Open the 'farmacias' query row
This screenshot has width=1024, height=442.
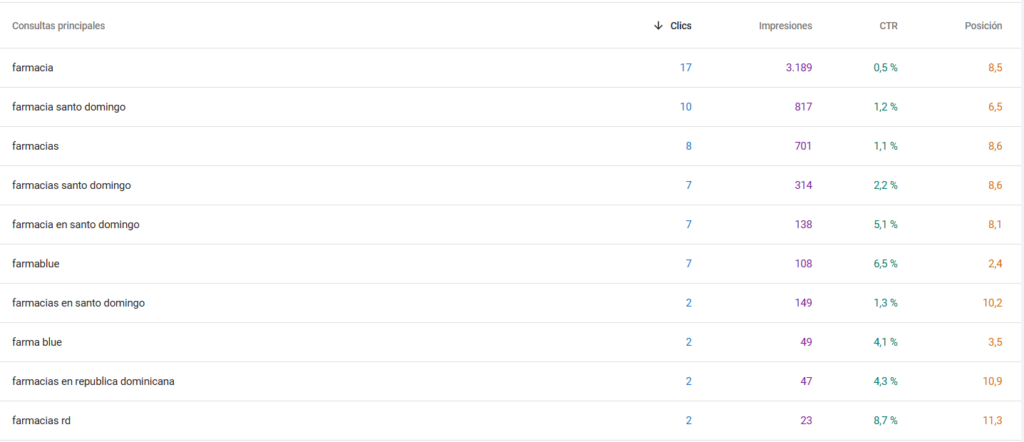(35, 146)
